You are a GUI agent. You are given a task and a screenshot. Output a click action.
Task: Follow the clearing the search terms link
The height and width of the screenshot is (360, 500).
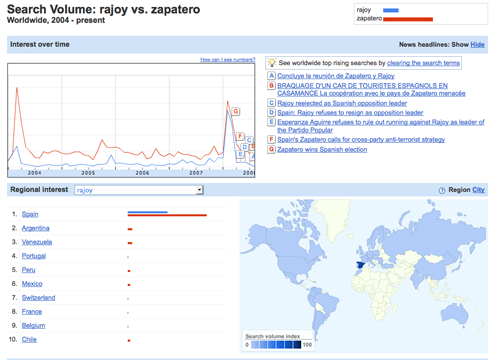(x=423, y=63)
